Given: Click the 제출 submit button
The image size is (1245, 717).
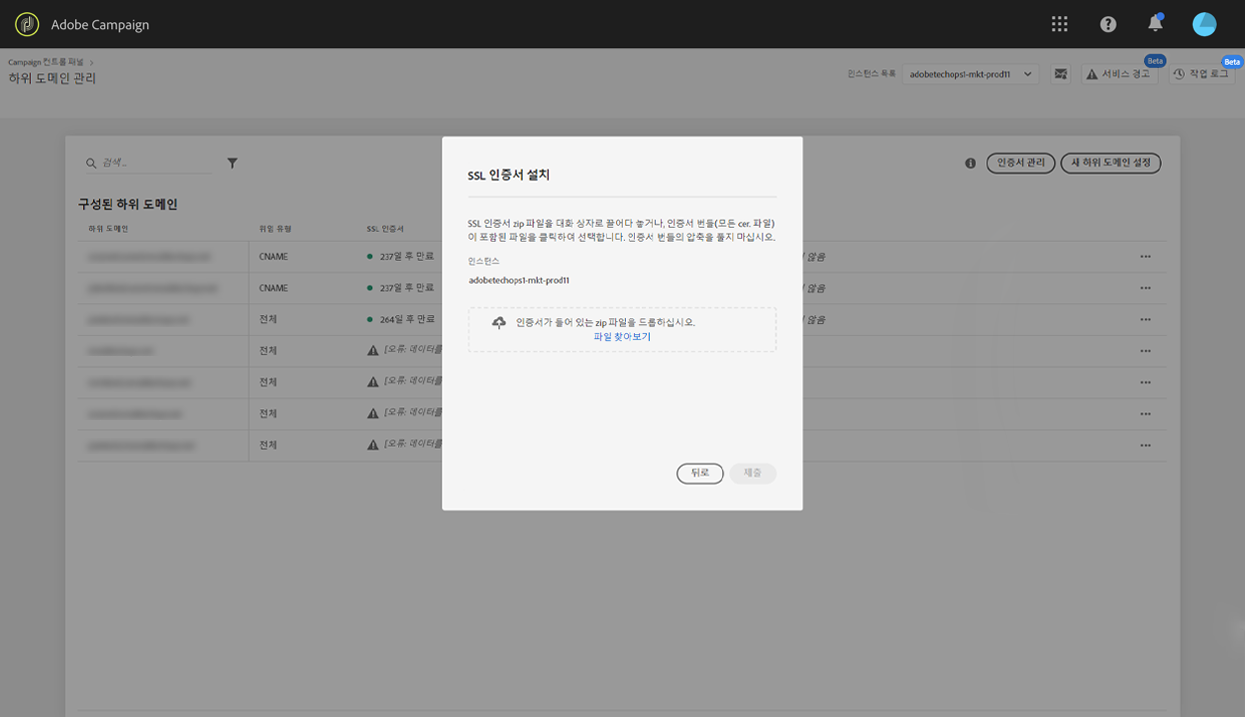Looking at the screenshot, I should coord(753,473).
